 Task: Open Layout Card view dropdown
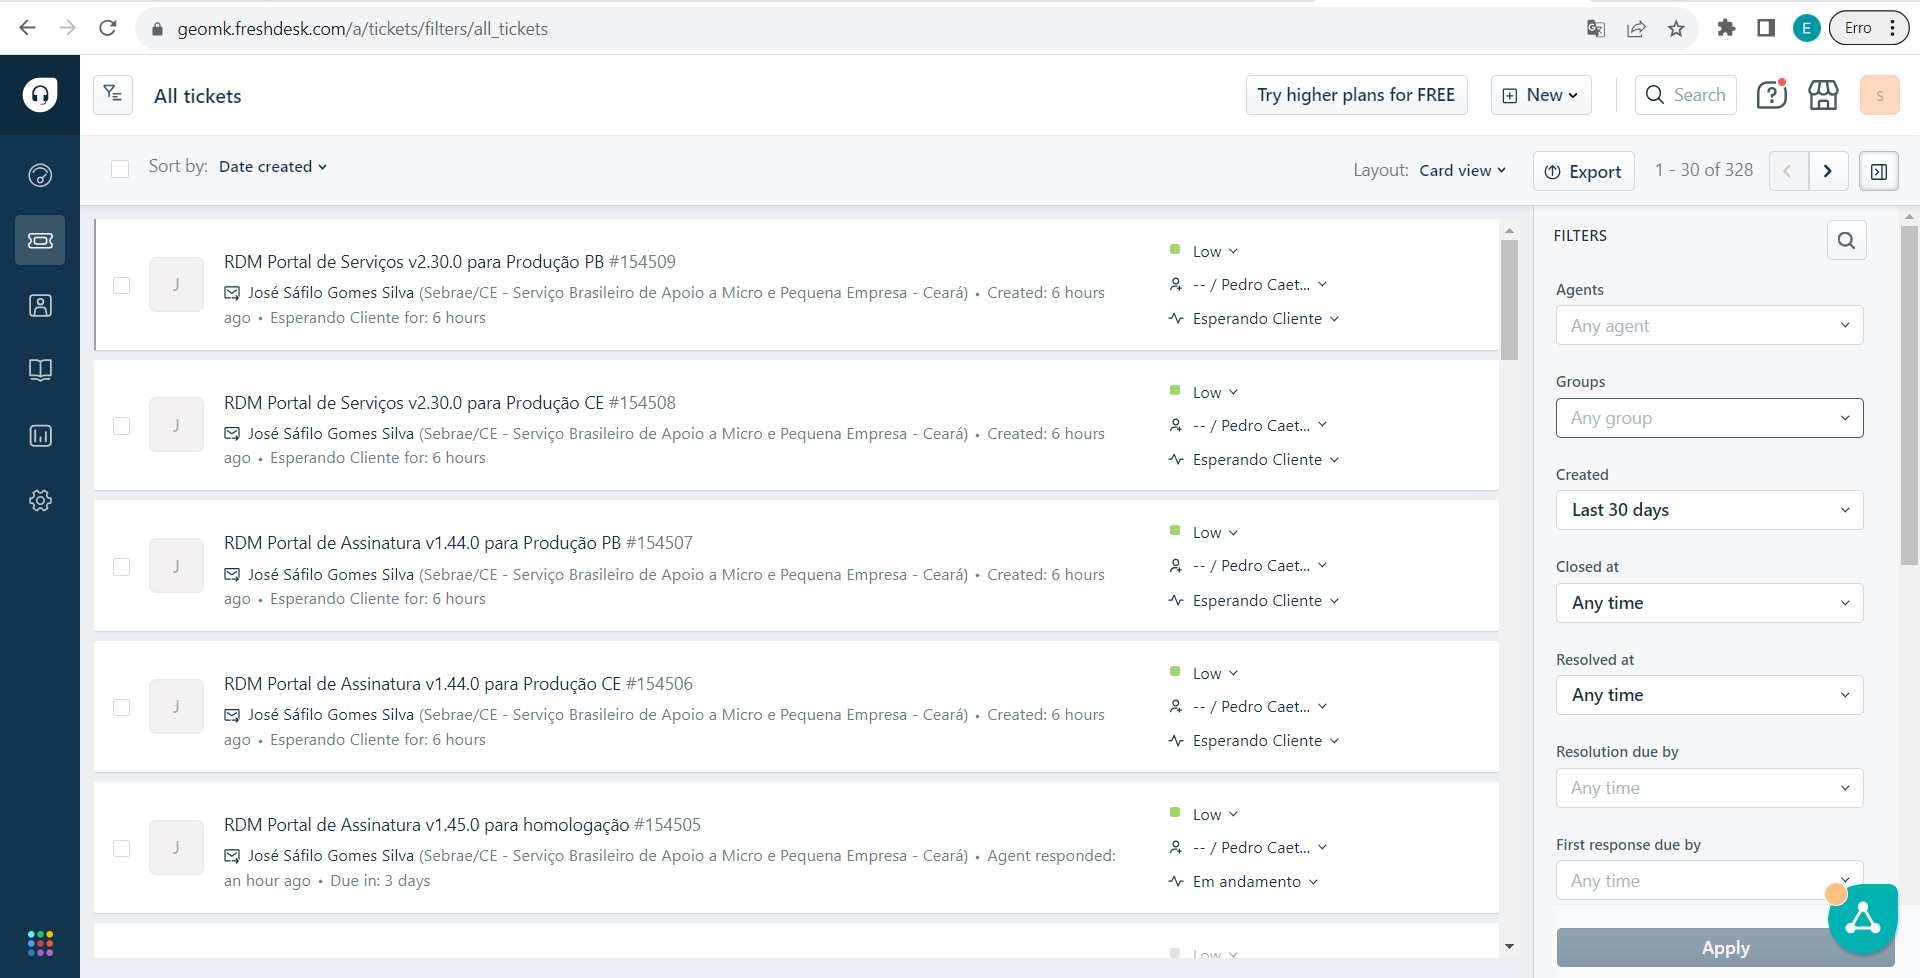pyautogui.click(x=1462, y=171)
